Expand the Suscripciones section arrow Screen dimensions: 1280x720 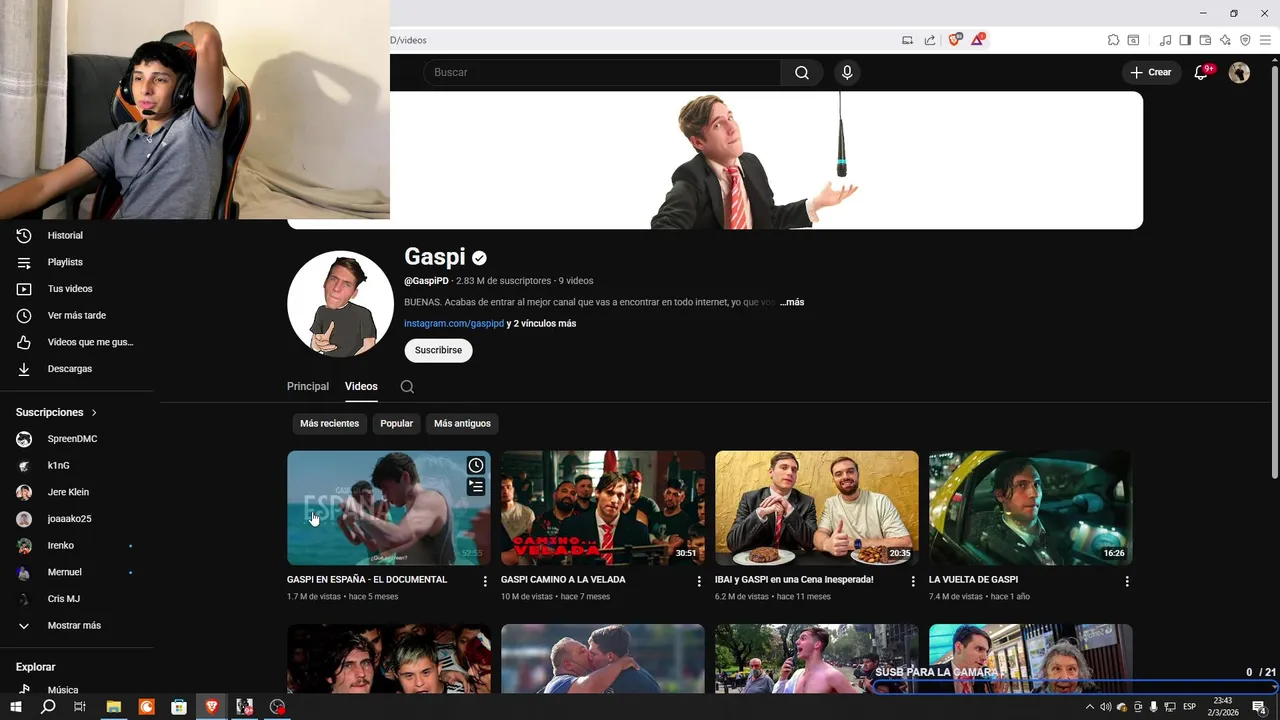(x=94, y=412)
